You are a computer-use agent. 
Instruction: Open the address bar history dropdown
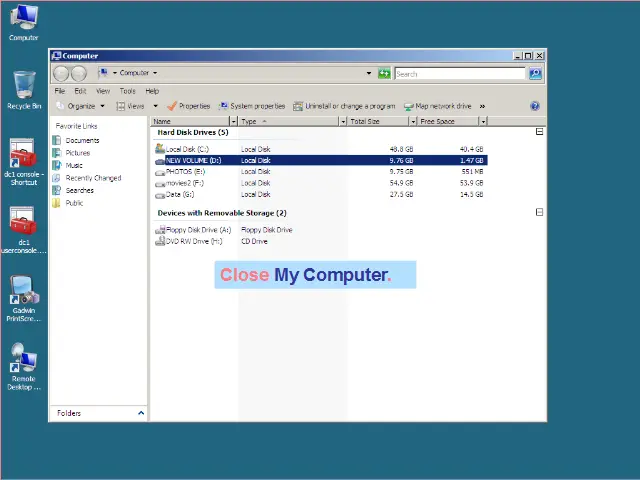(369, 73)
